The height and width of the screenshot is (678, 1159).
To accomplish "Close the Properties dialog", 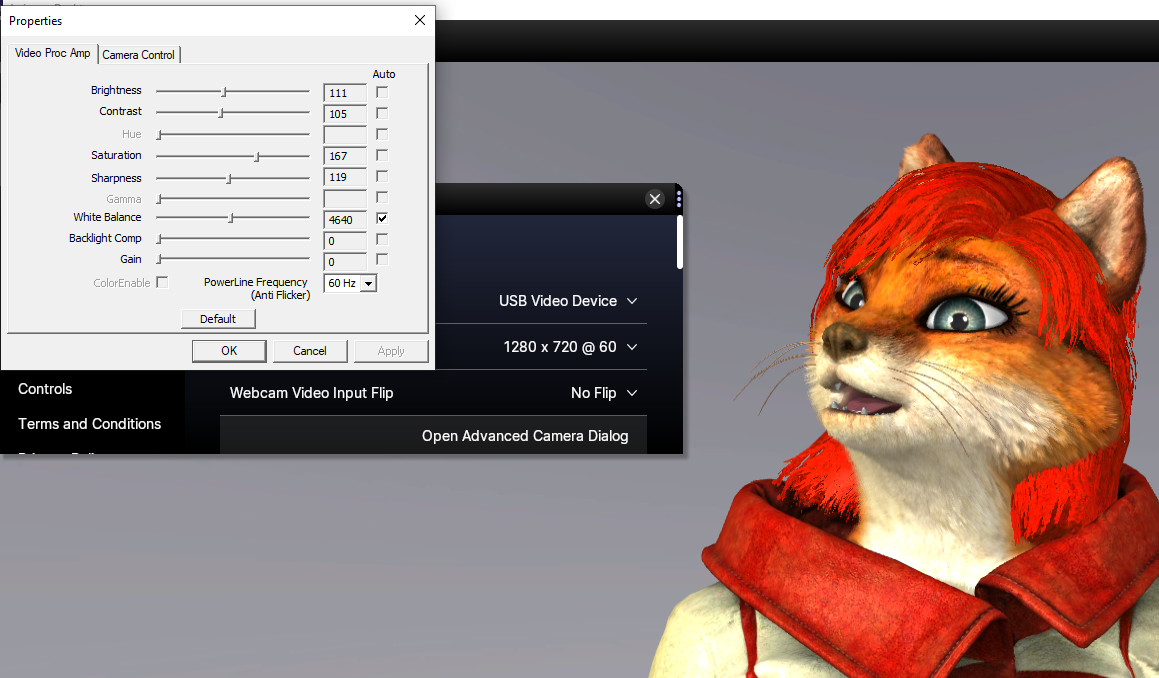I will click(420, 20).
